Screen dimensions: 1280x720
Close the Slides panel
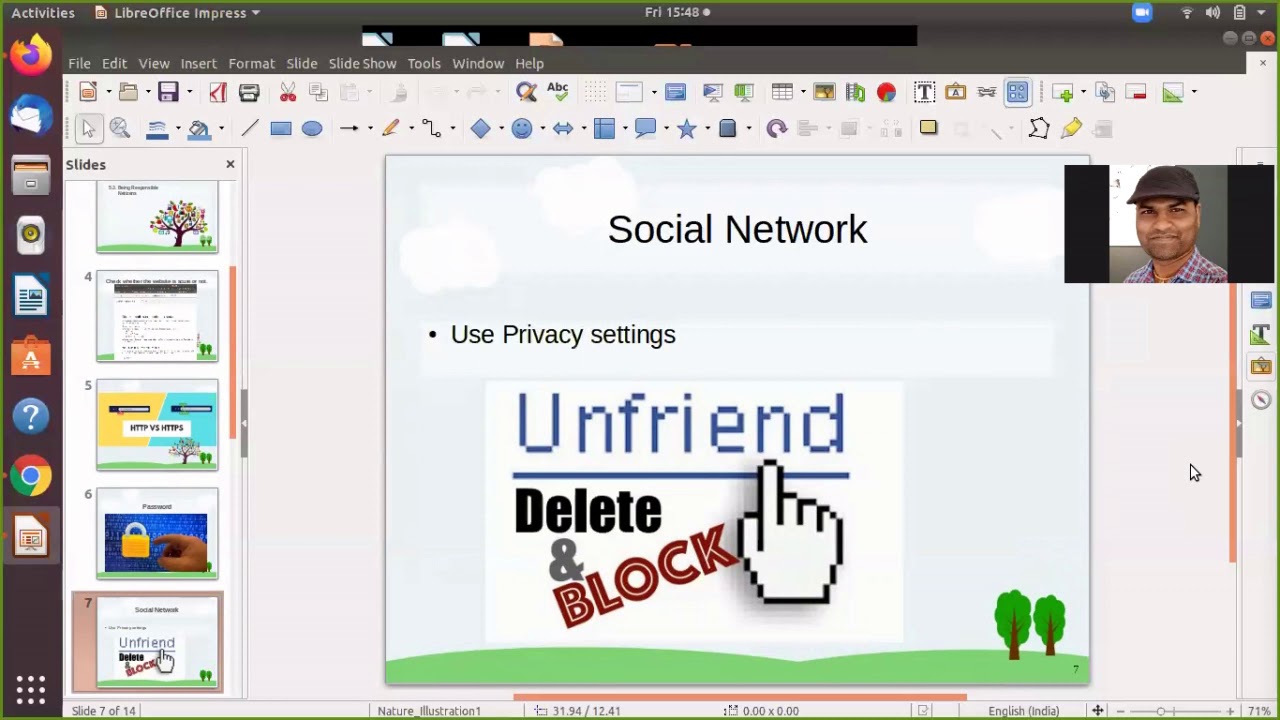230,164
